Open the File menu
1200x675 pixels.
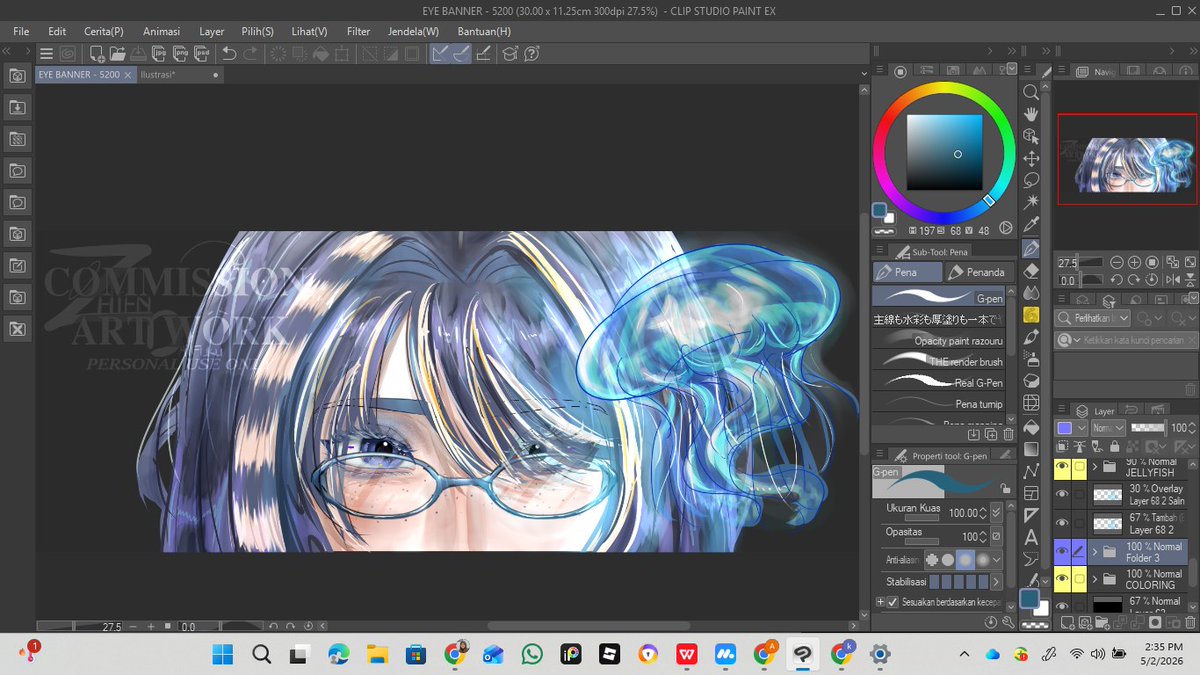pos(22,31)
